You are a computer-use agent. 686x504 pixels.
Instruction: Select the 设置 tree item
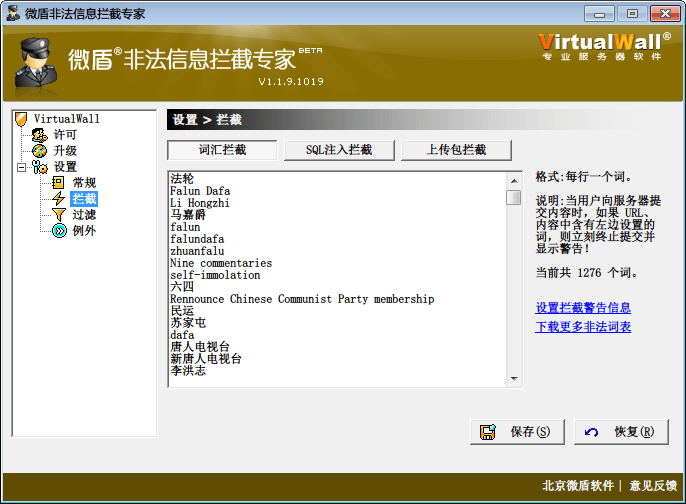tap(65, 167)
